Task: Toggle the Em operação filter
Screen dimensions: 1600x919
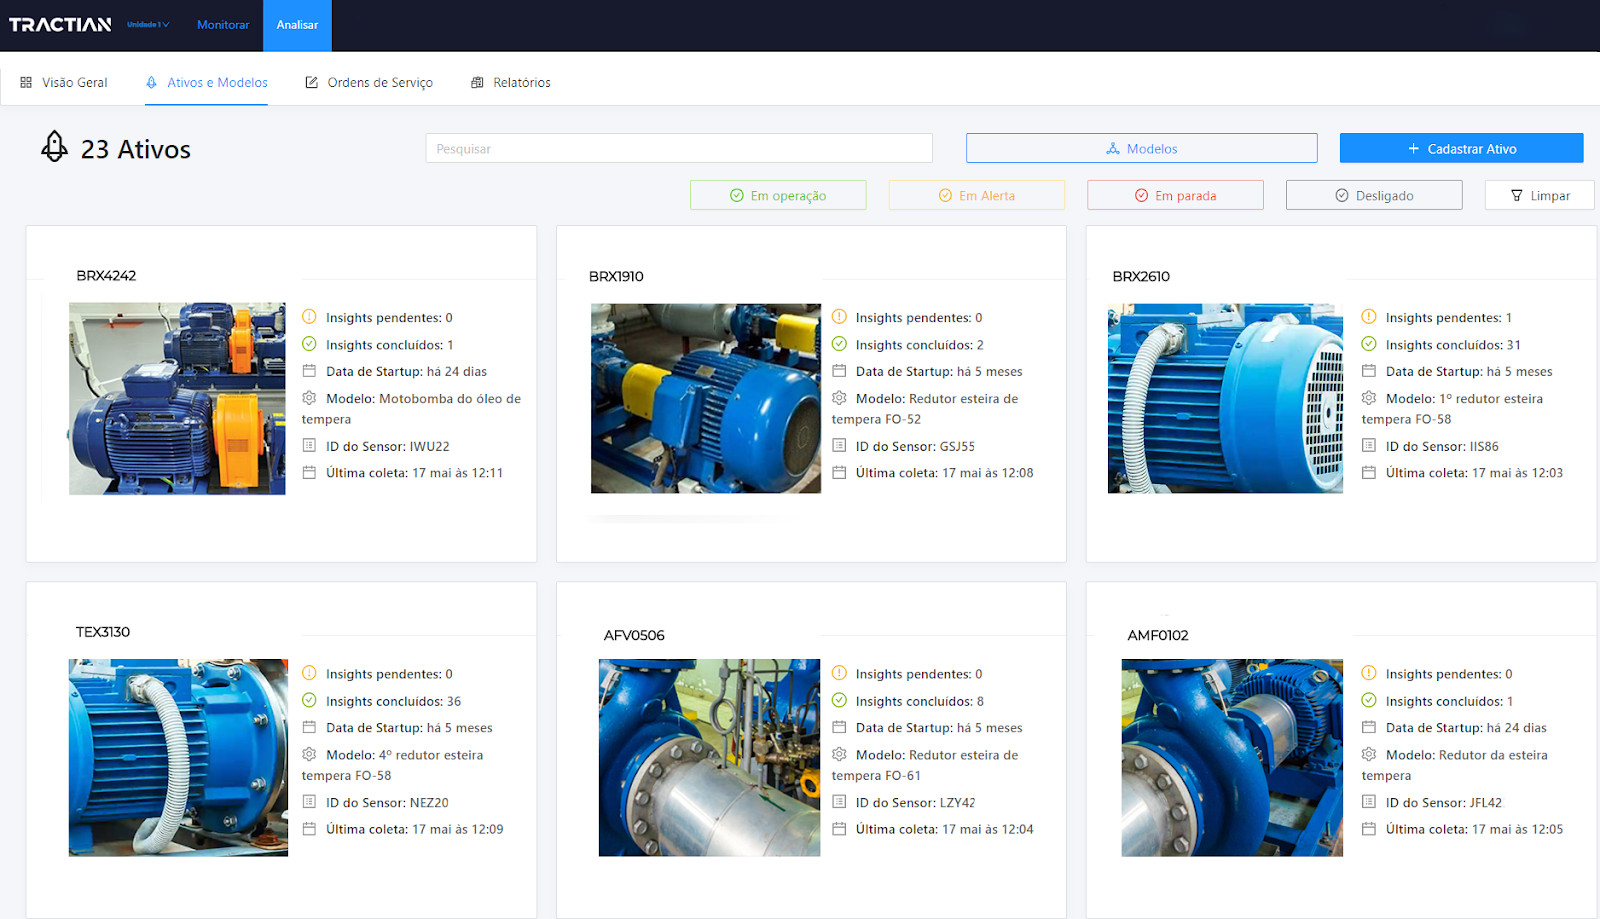Action: (x=778, y=195)
